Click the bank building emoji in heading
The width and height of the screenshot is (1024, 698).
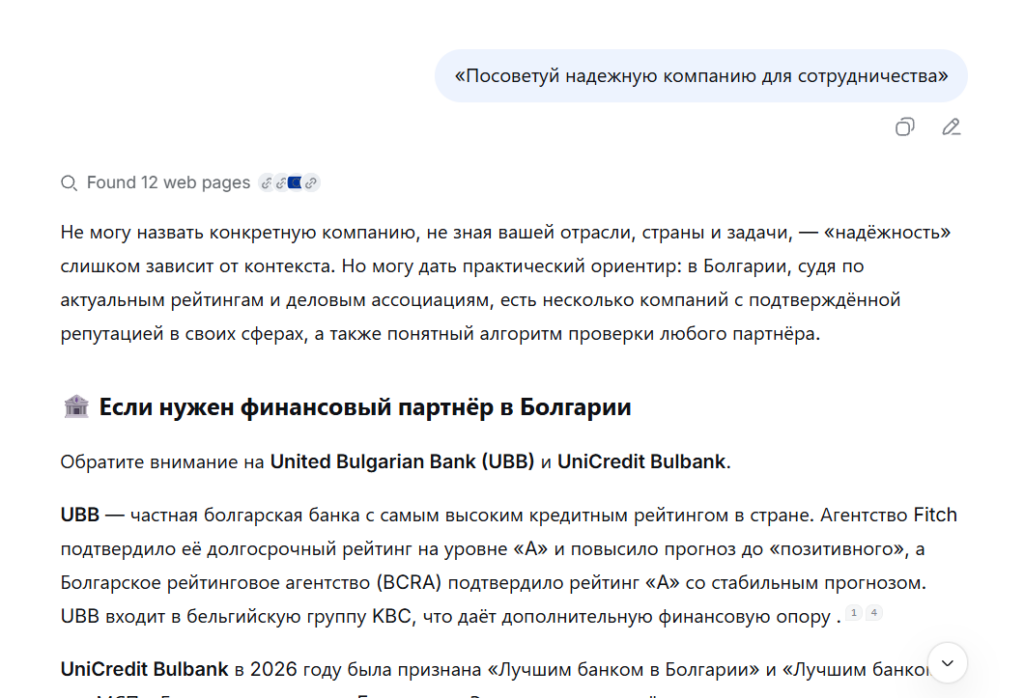point(76,406)
